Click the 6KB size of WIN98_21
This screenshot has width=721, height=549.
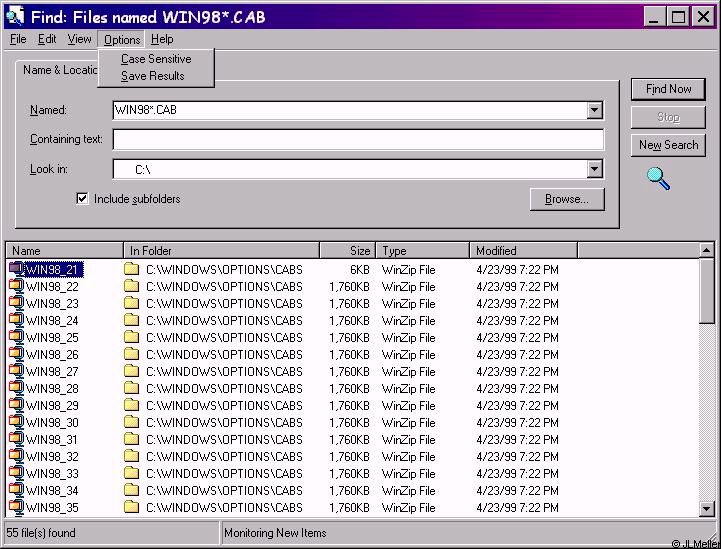[x=359, y=269]
